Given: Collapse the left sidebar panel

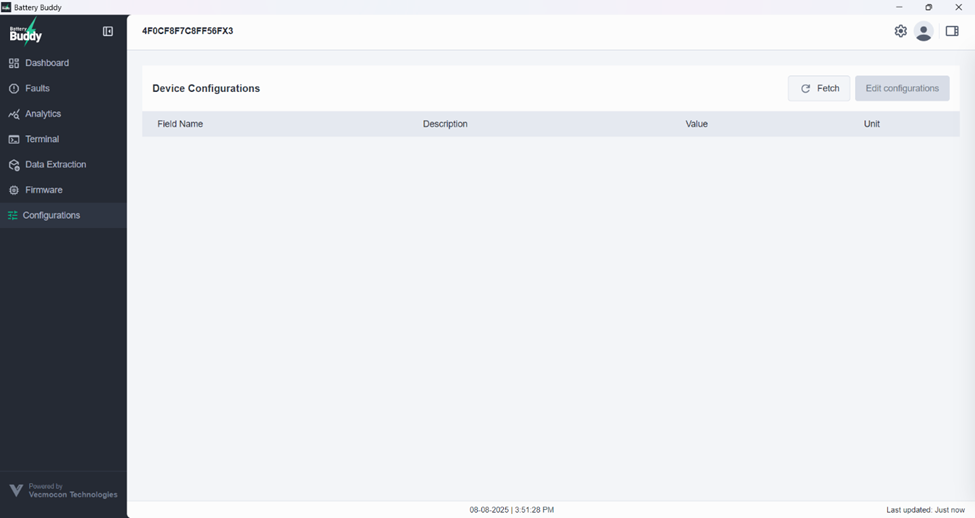Looking at the screenshot, I should [x=108, y=32].
